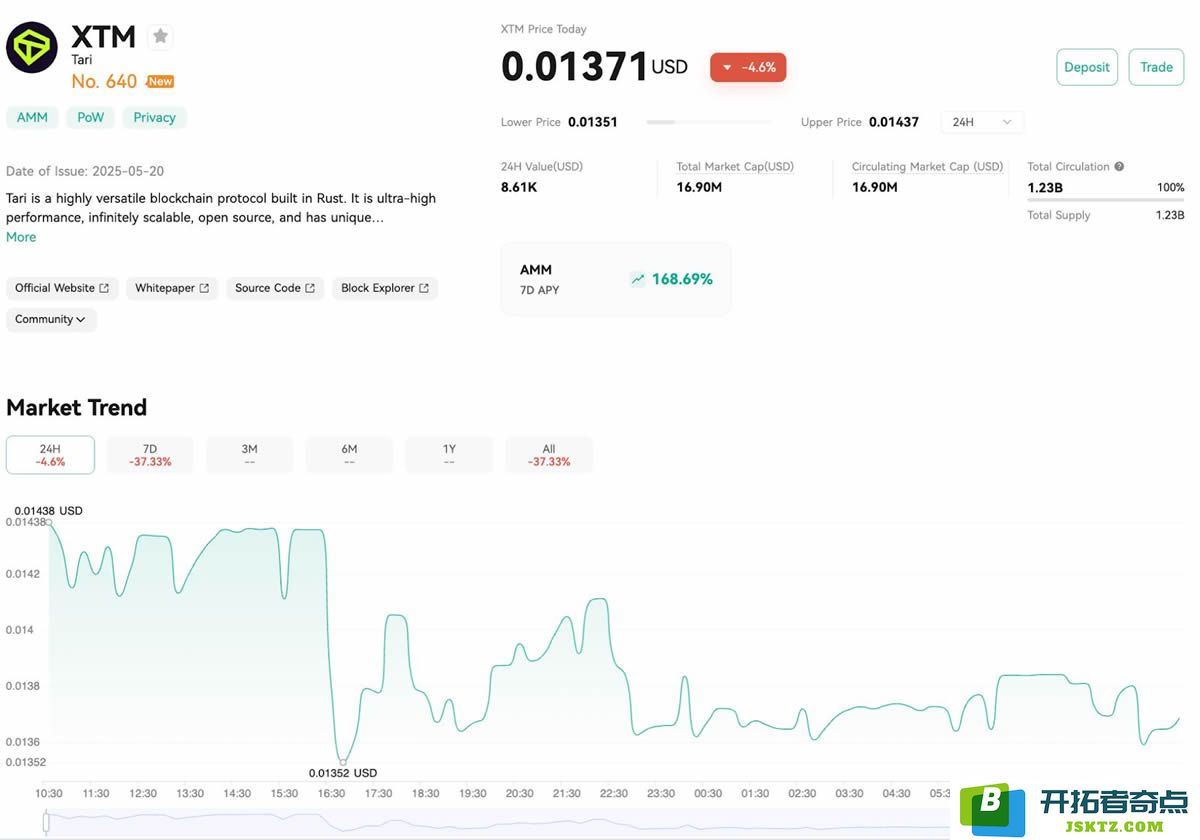Click the 0.0142 price axis label
Image resolution: width=1200 pixels, height=840 pixels.
(23, 574)
